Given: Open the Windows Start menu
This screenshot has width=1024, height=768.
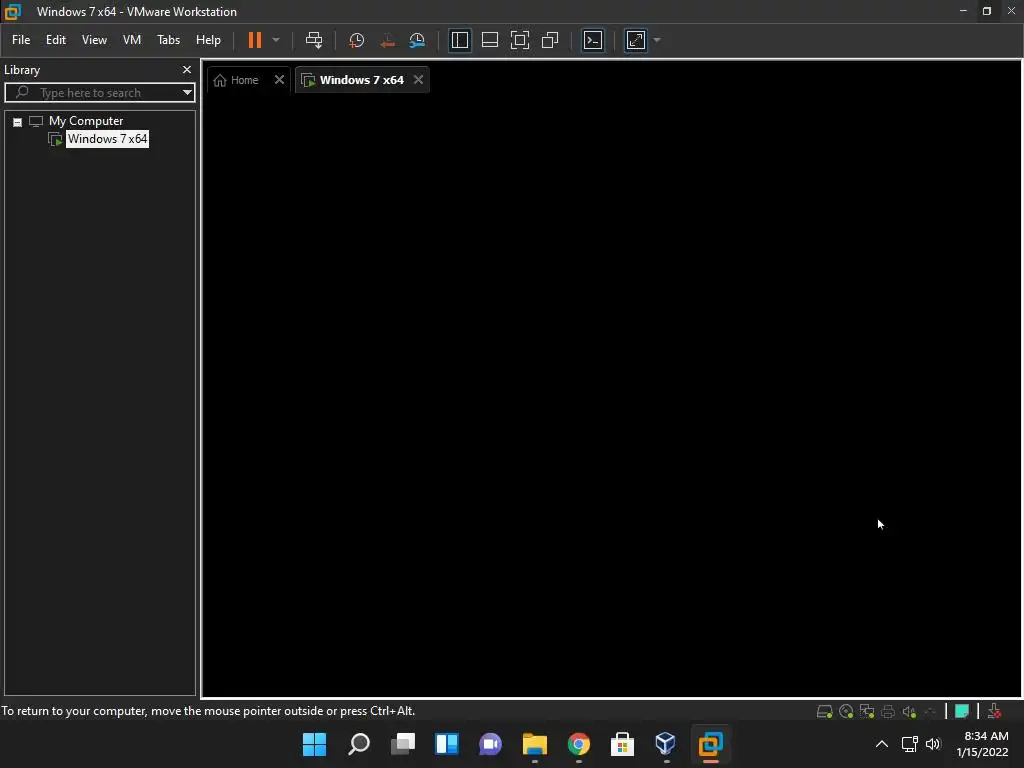Looking at the screenshot, I should (314, 744).
